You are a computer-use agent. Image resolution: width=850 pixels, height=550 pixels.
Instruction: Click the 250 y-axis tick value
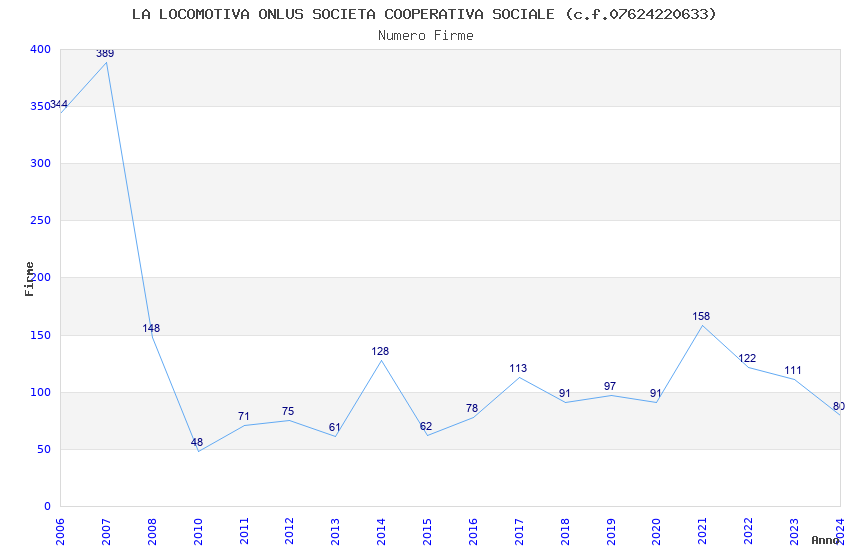41,221
